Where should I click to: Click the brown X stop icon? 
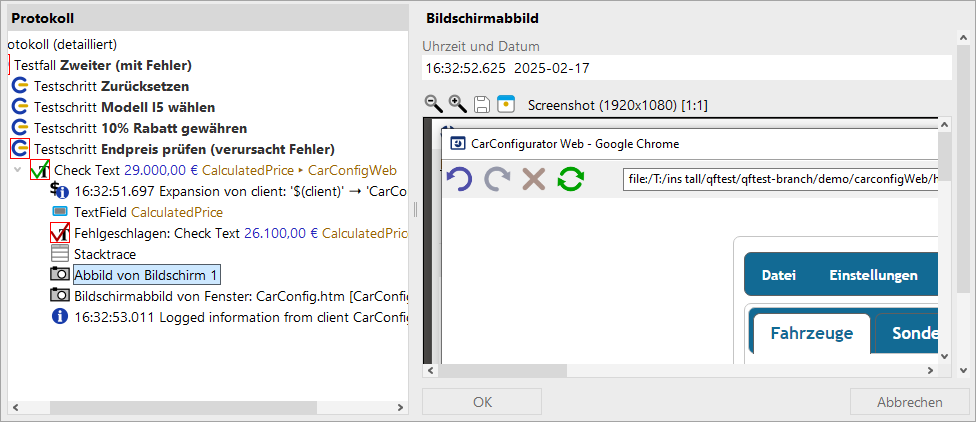tap(533, 179)
